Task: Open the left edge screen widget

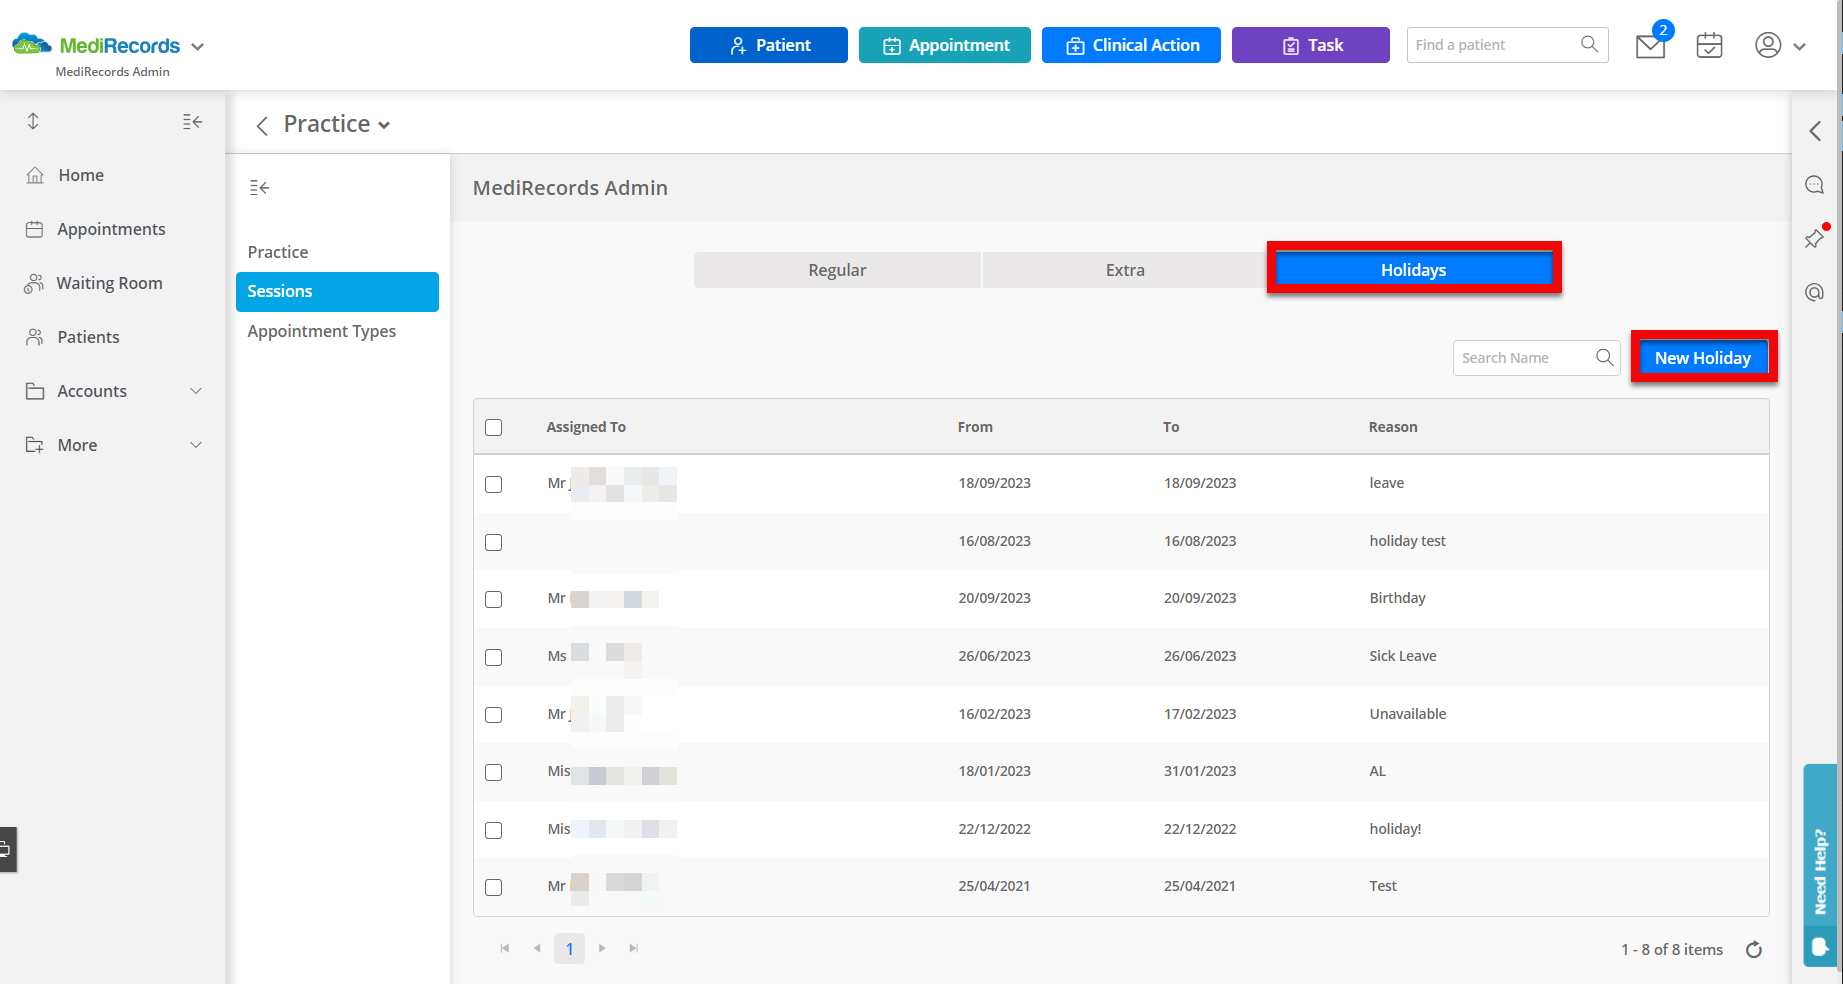Action: pyautogui.click(x=8, y=850)
